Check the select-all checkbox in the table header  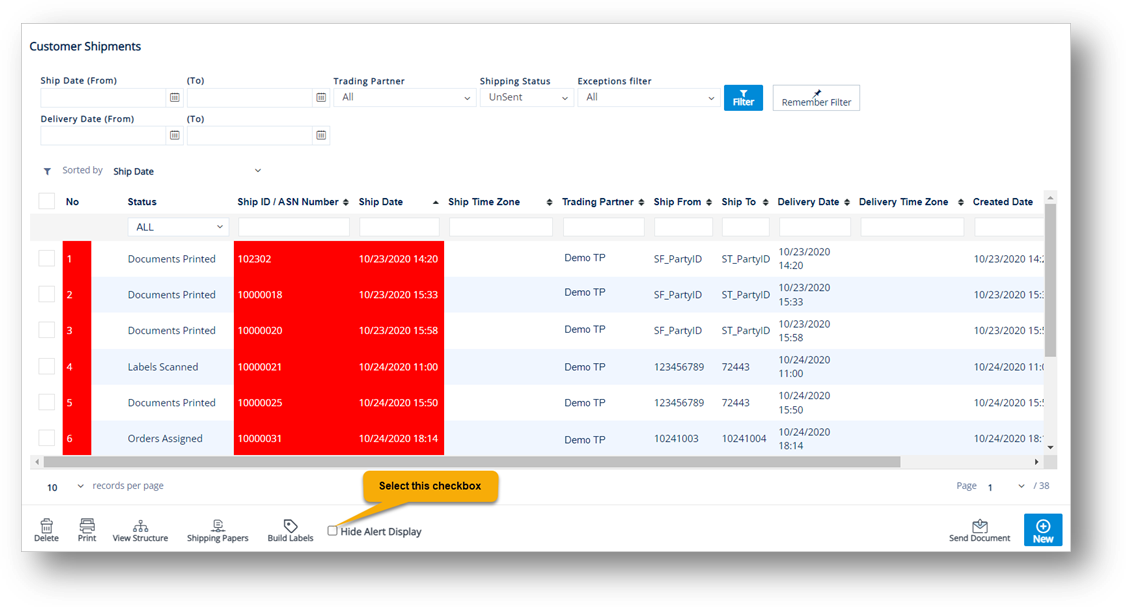[x=46, y=200]
